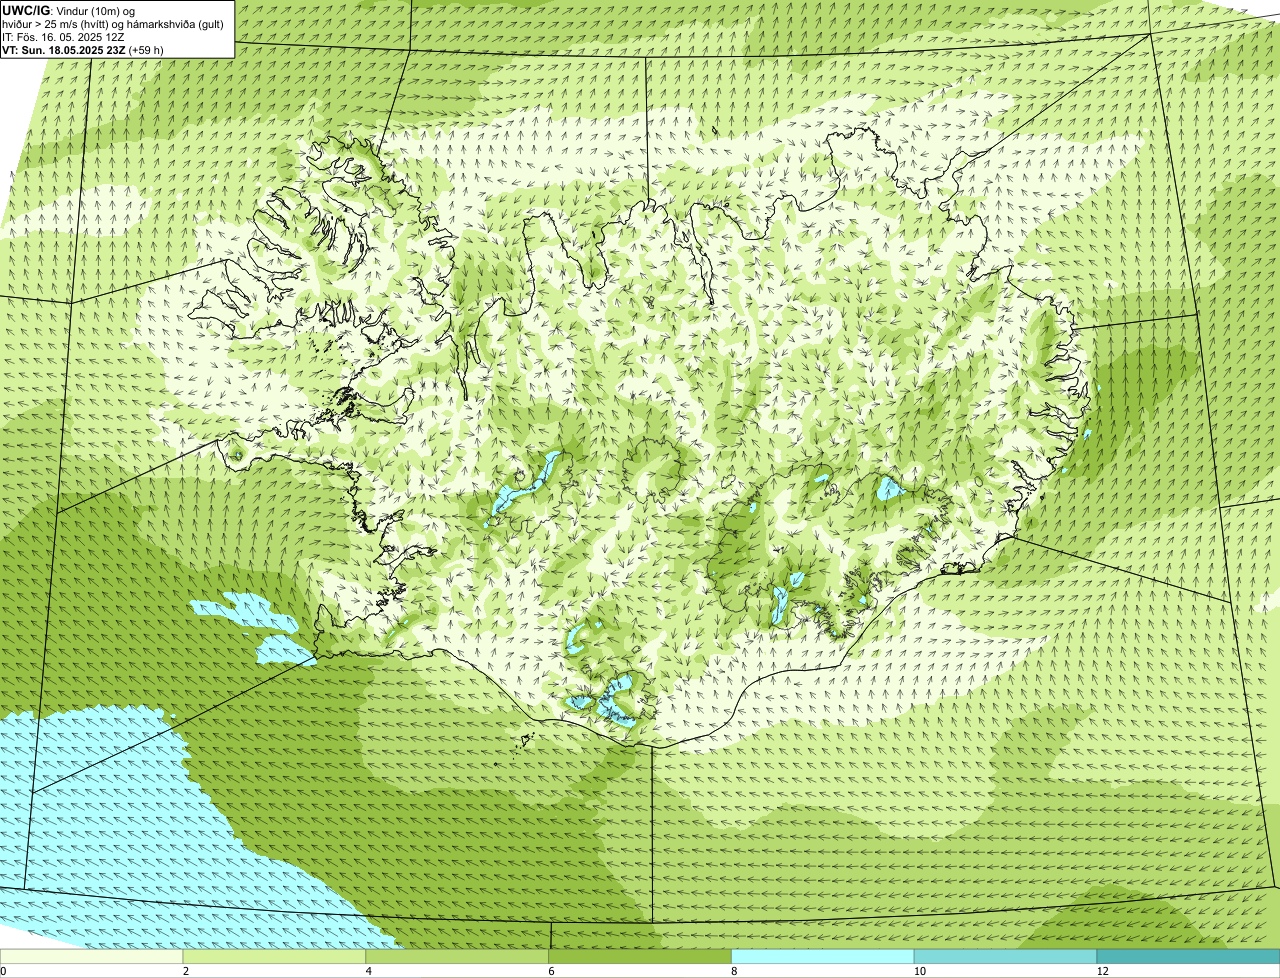Click the legend tick label '8'

point(734,971)
